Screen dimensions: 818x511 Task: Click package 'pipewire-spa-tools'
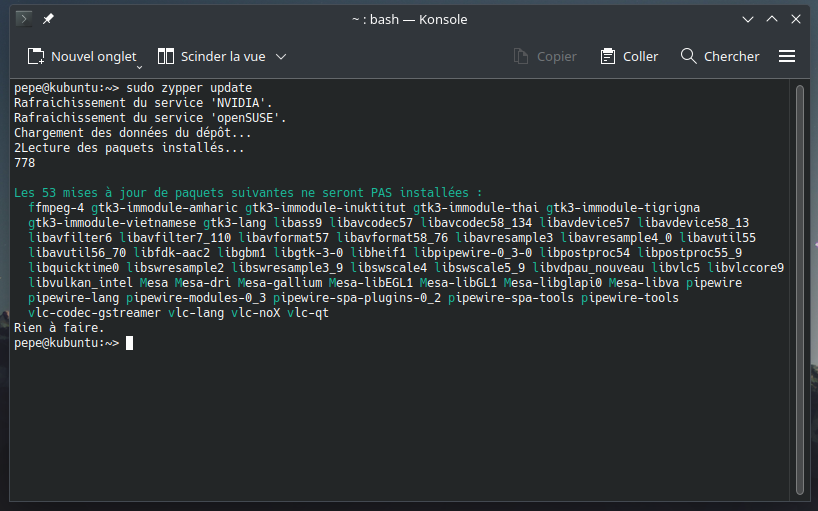coord(511,298)
